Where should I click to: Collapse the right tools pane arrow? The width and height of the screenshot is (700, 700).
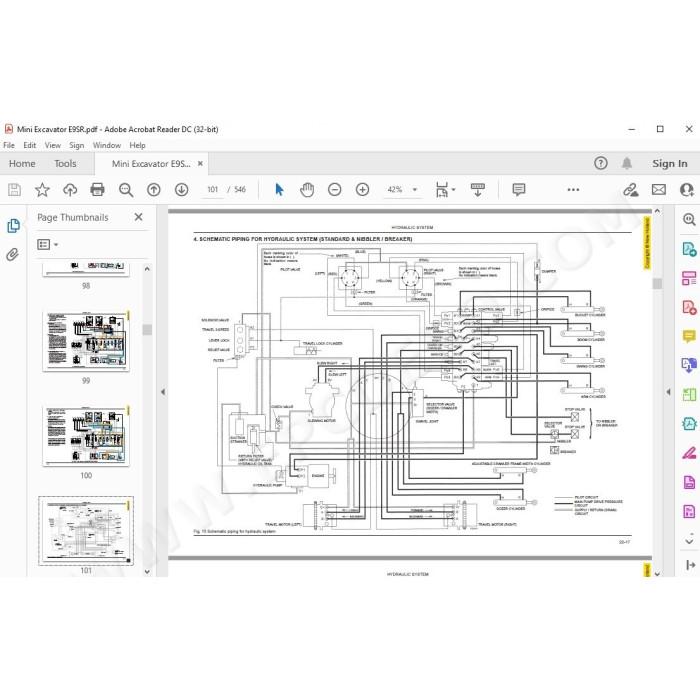[x=668, y=392]
